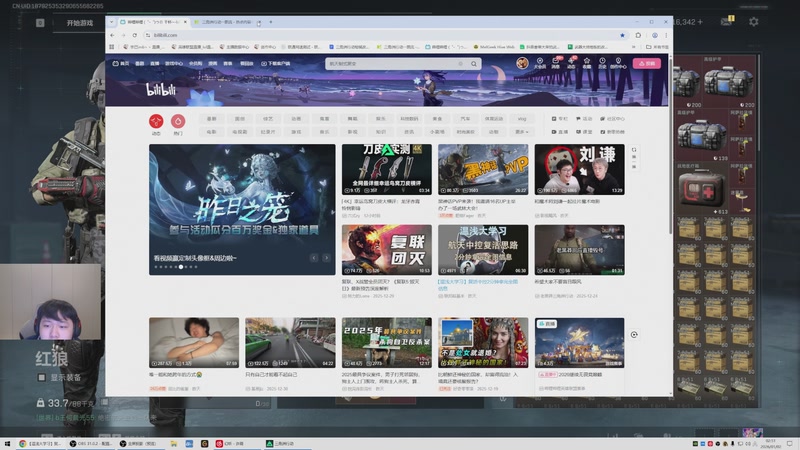Open the 大会员 icon
800x450 pixels.
tap(540, 63)
